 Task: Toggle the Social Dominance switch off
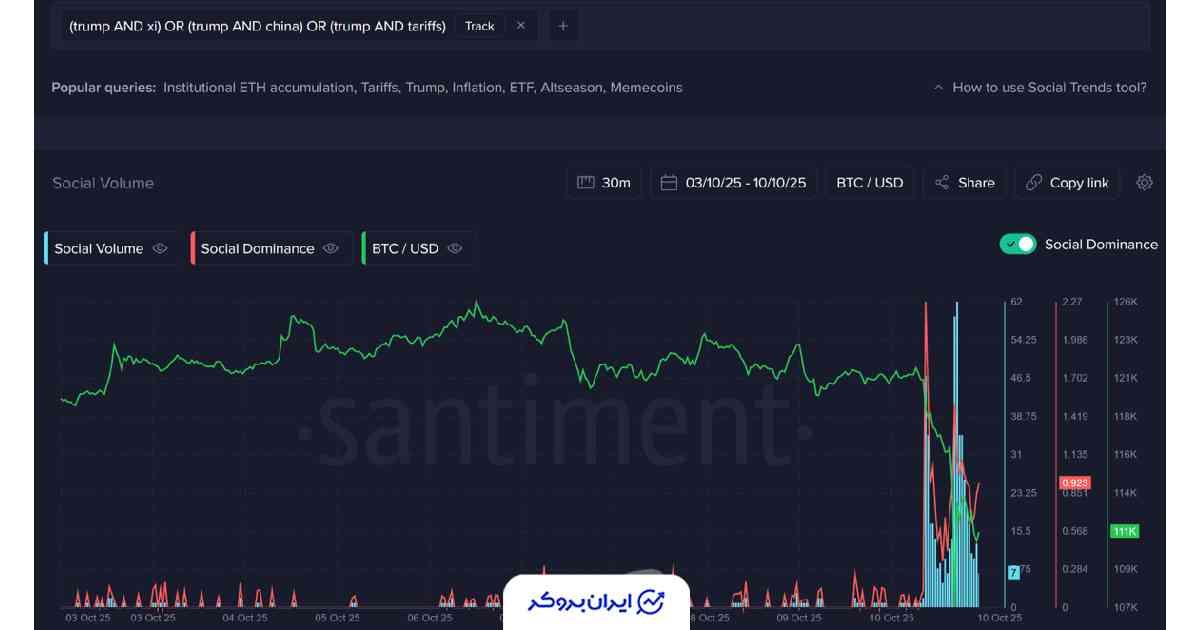pyautogui.click(x=1018, y=244)
